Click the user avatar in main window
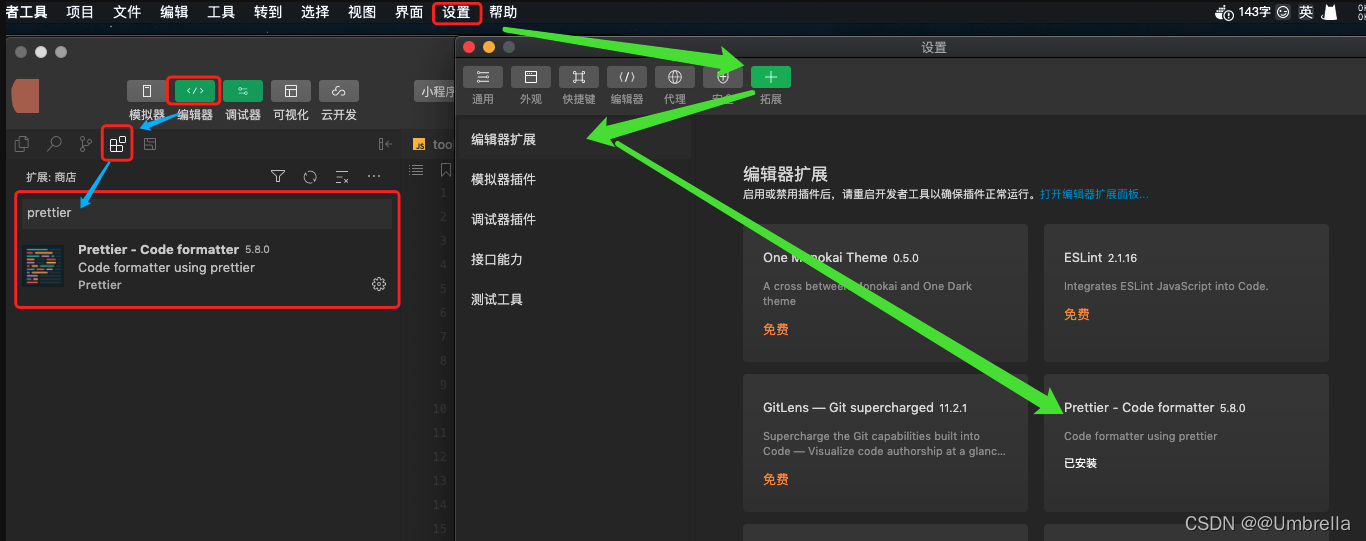Viewport: 1366px width, 541px height. pos(25,97)
